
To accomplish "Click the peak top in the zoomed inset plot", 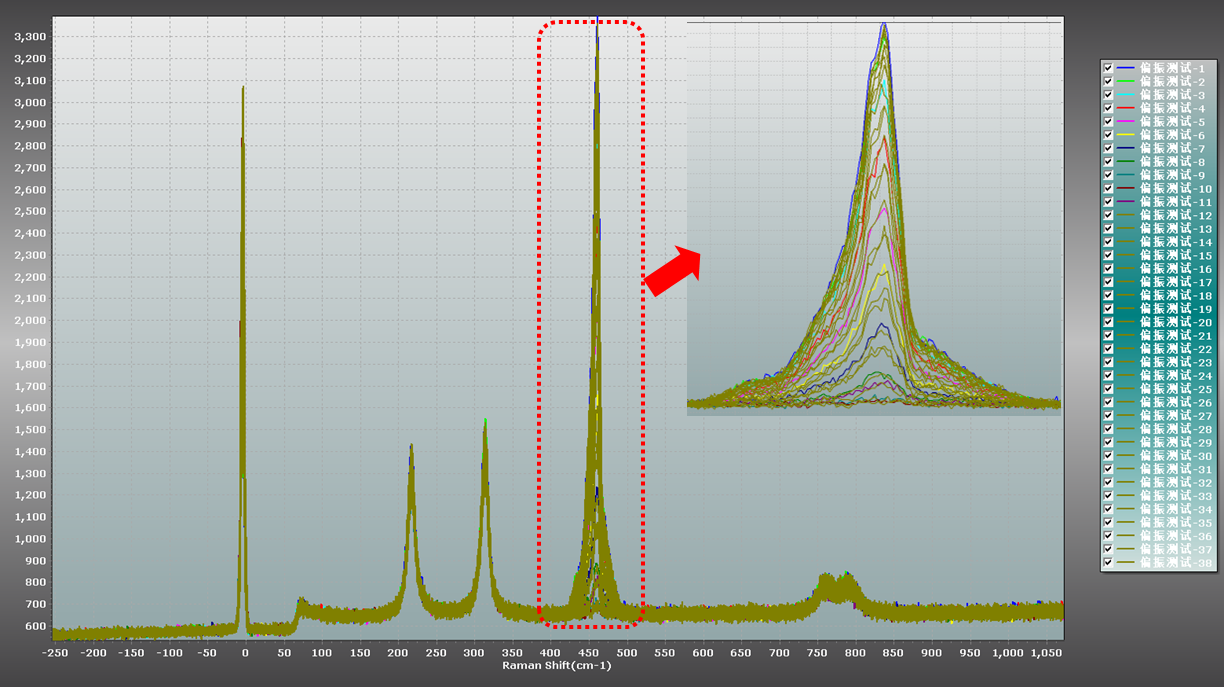I will [884, 27].
